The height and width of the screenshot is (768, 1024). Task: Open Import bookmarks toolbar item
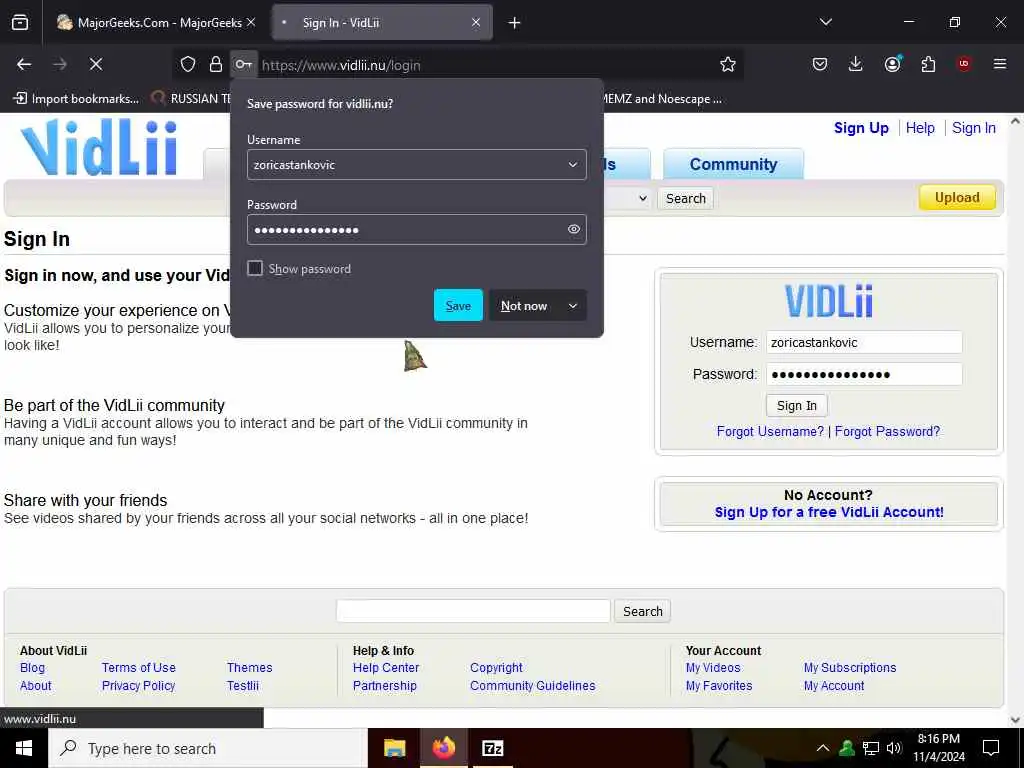76,99
